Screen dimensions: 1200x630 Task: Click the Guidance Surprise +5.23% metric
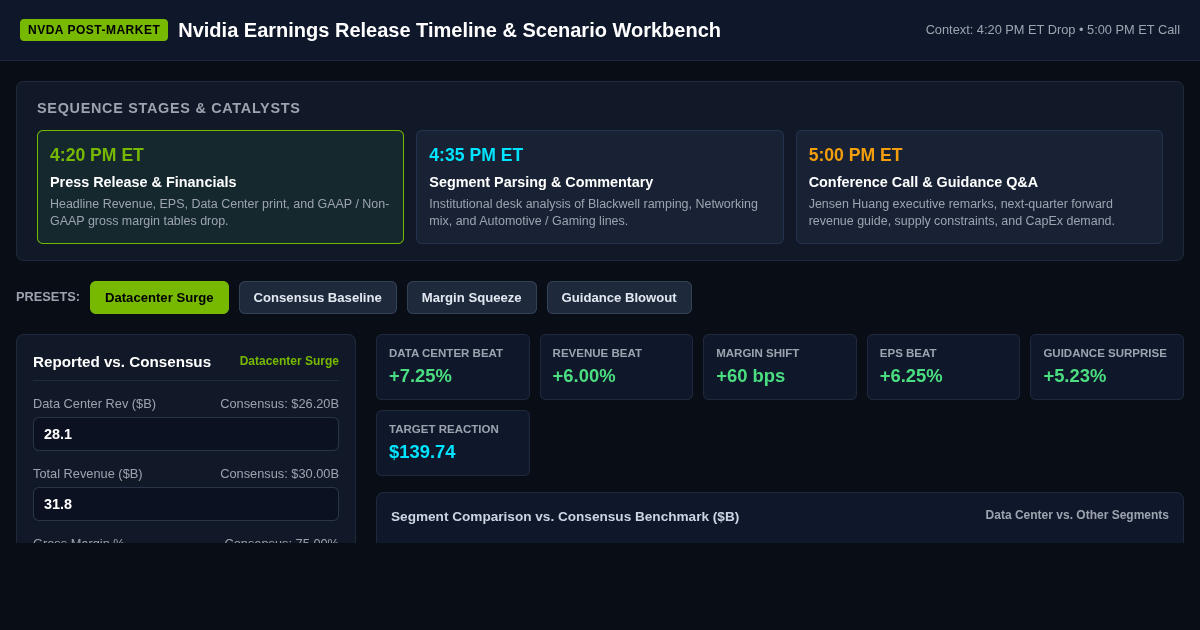(1107, 367)
